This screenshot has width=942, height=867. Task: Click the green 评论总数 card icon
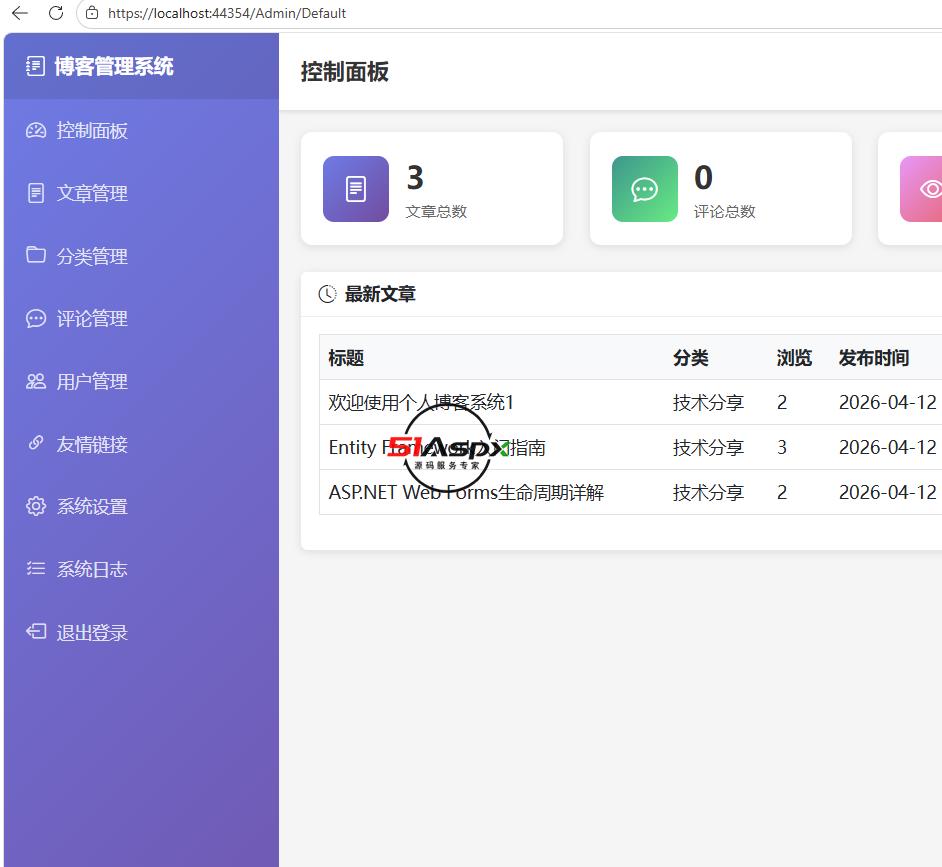(645, 189)
